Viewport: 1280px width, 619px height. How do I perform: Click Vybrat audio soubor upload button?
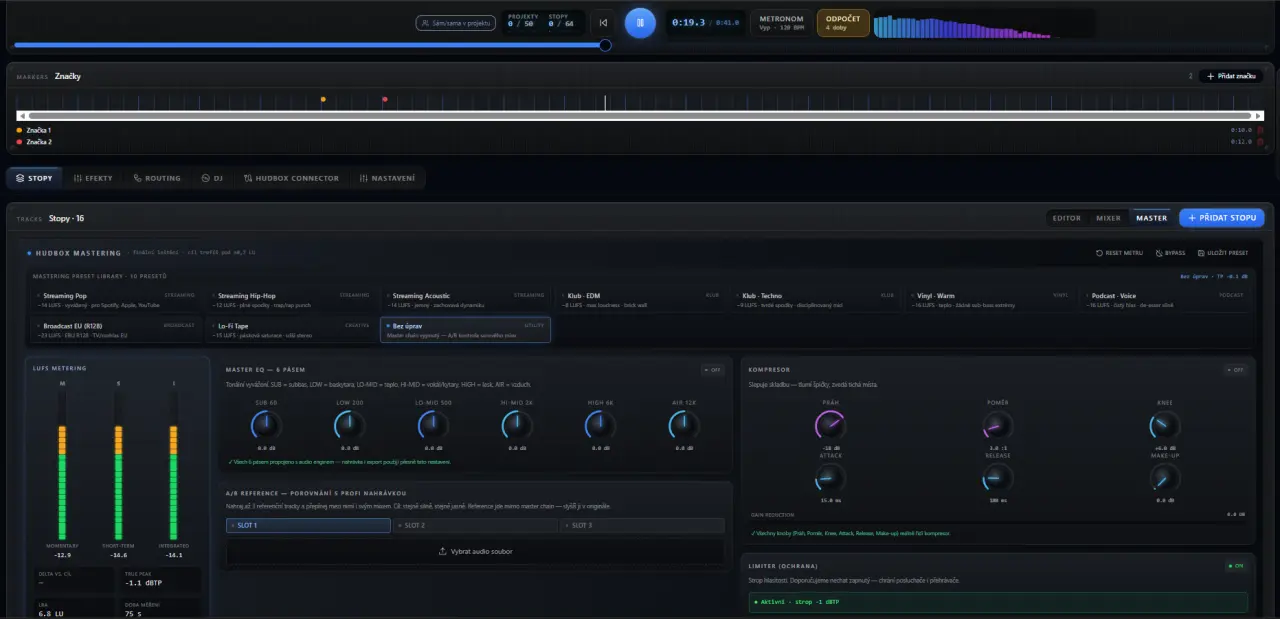(475, 551)
